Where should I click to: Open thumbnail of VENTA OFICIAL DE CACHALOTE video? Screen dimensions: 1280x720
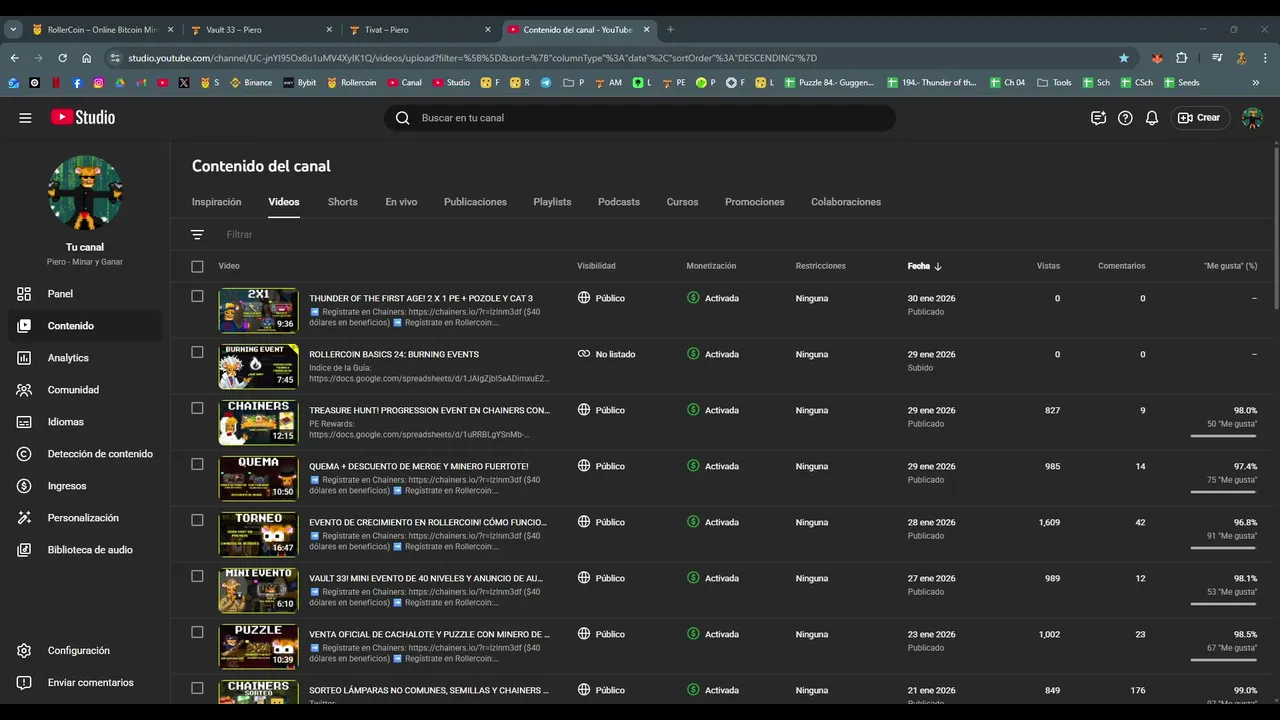tap(258, 646)
